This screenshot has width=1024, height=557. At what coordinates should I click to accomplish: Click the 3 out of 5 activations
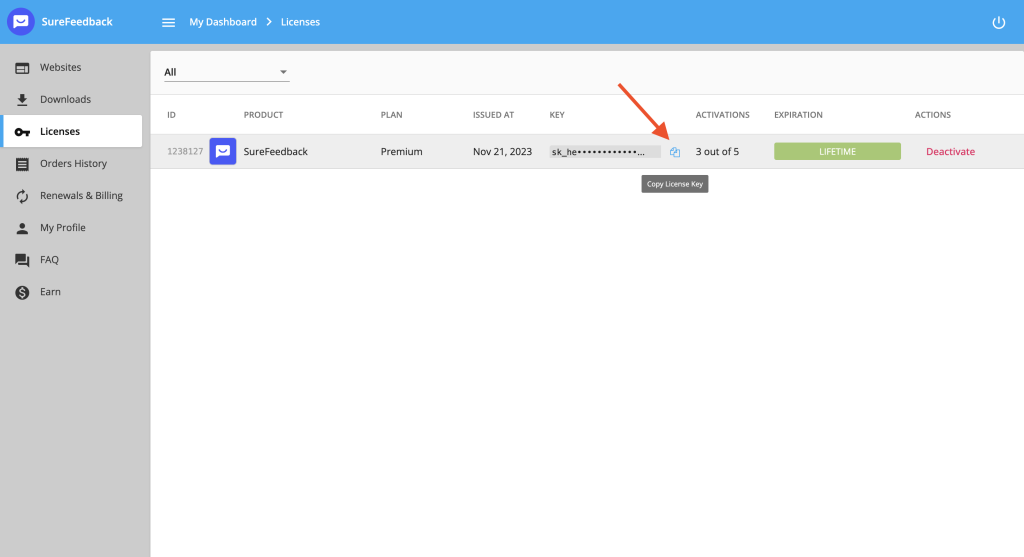pyautogui.click(x=717, y=151)
